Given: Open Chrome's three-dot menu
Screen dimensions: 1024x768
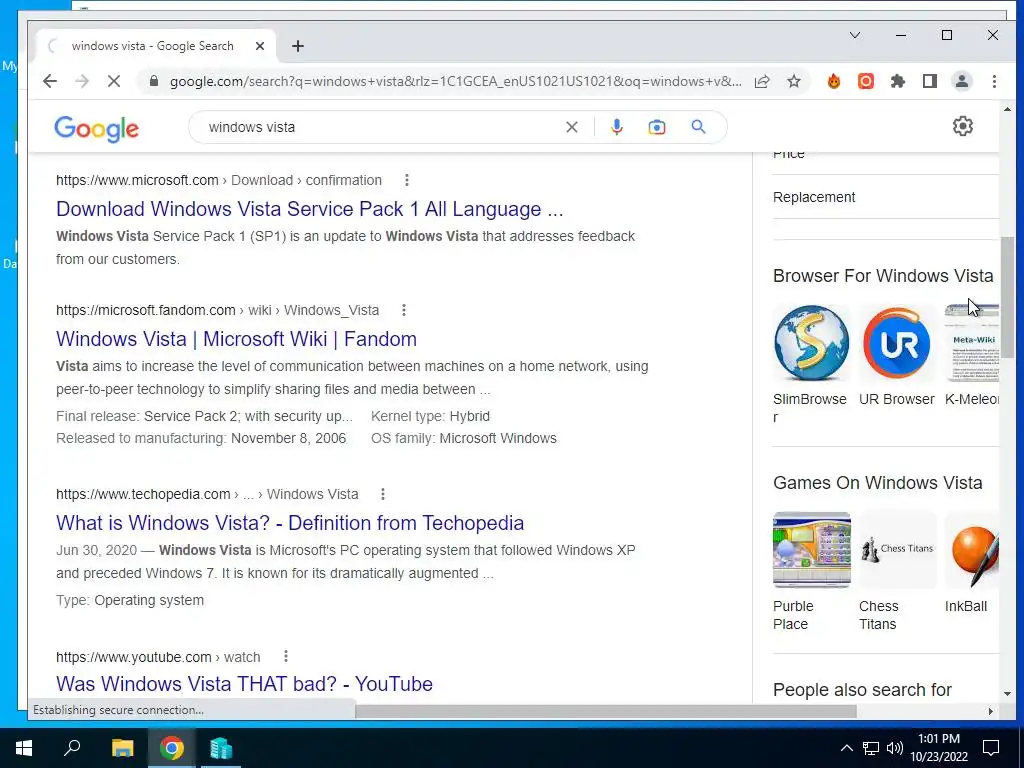Looking at the screenshot, I should (x=994, y=81).
